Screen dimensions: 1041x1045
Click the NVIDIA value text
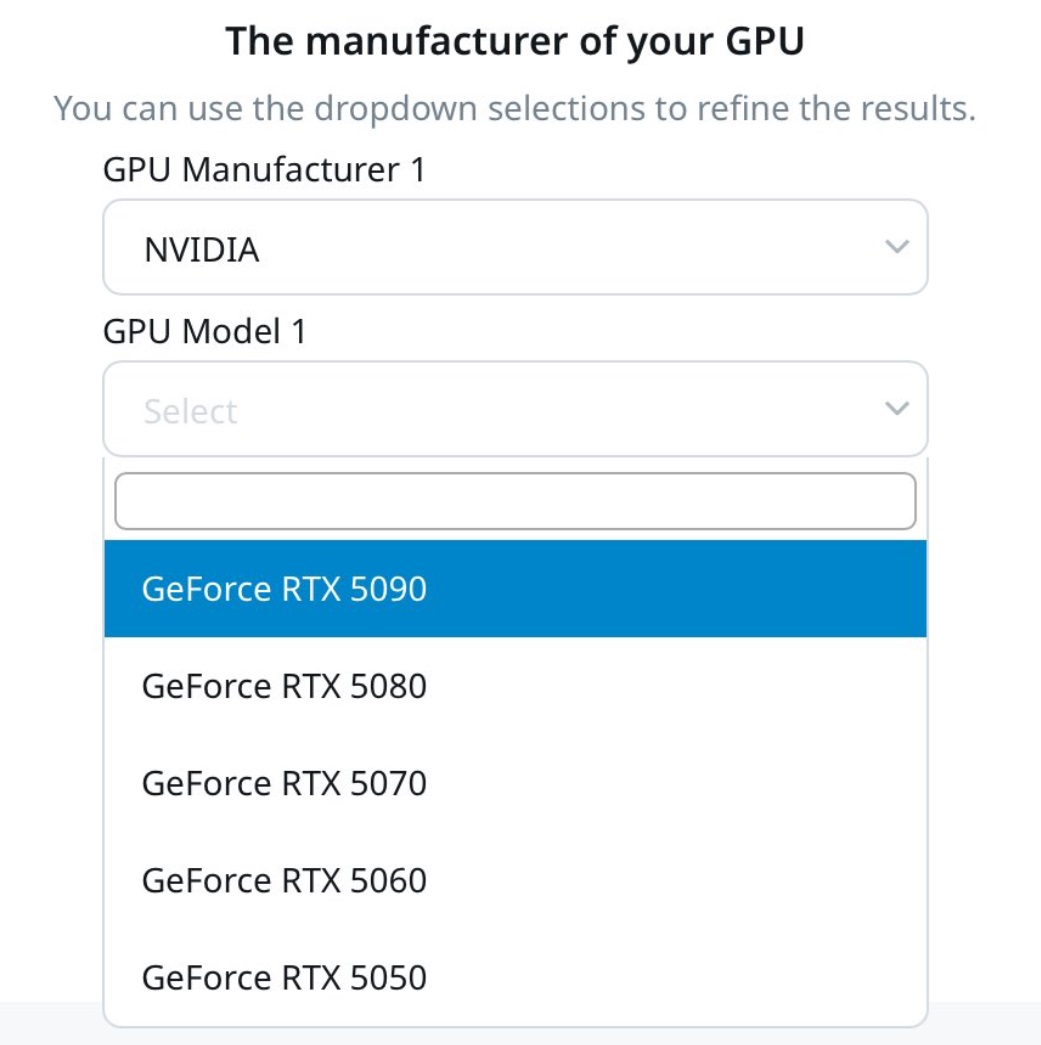click(x=201, y=250)
